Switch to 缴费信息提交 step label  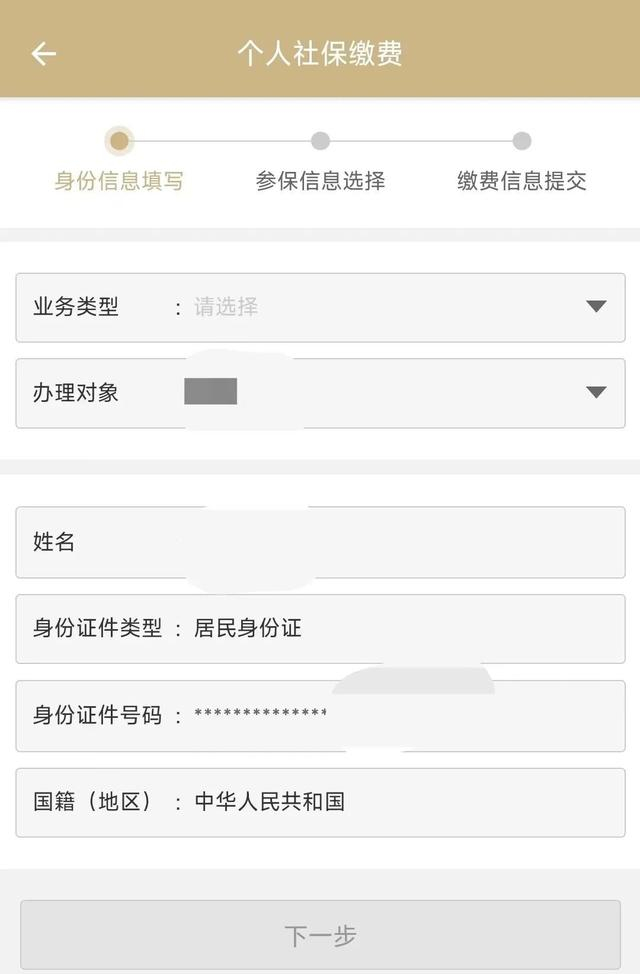pyautogui.click(x=522, y=181)
